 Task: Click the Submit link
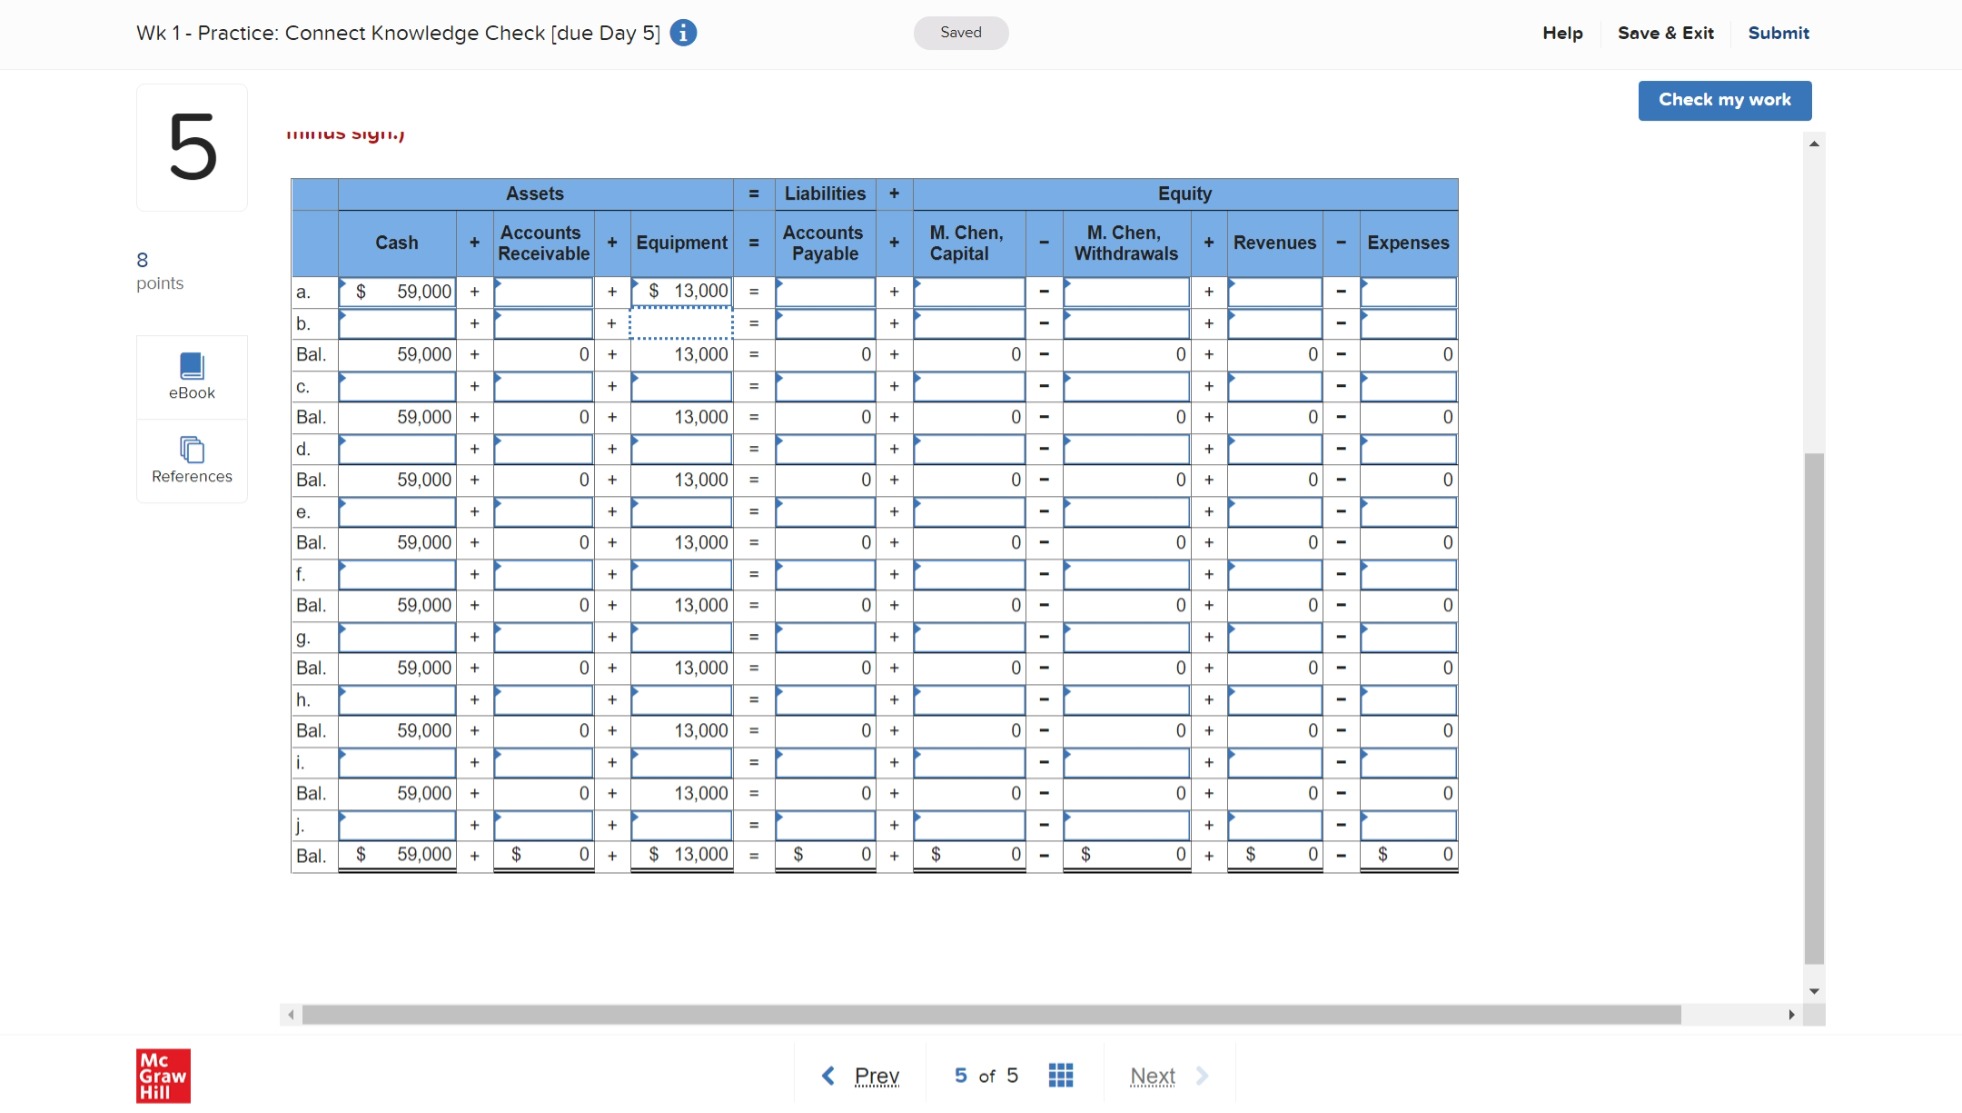(x=1778, y=32)
